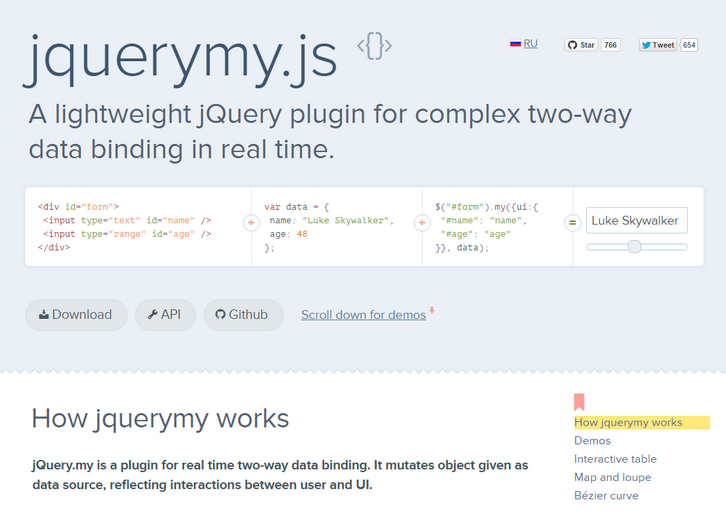
Task: Switch language via the RU link
Action: tap(530, 44)
